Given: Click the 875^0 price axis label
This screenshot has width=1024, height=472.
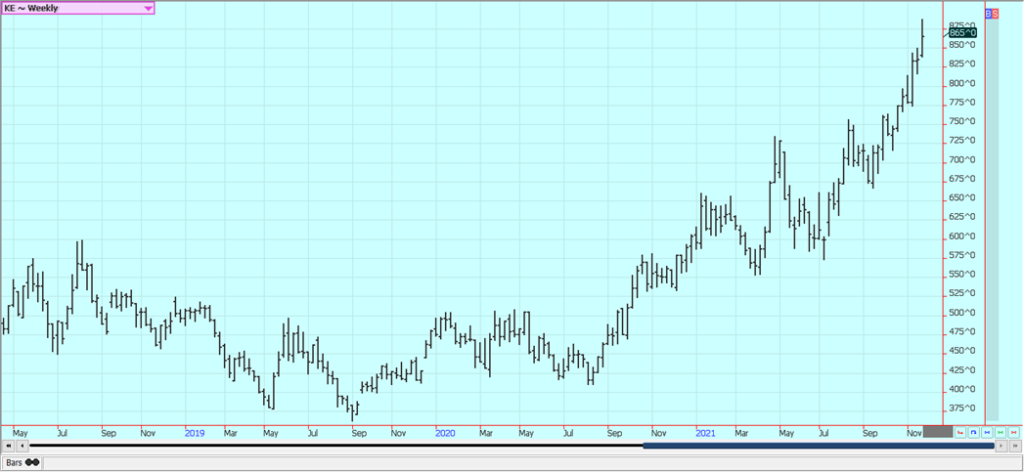Looking at the screenshot, I should [x=963, y=25].
